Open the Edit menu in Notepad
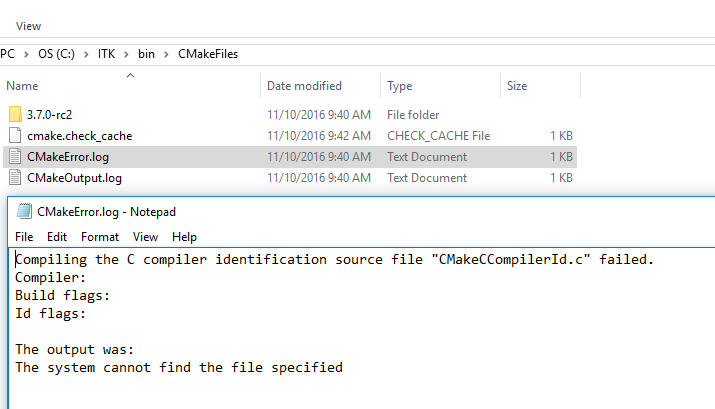The width and height of the screenshot is (715, 409). tap(57, 237)
